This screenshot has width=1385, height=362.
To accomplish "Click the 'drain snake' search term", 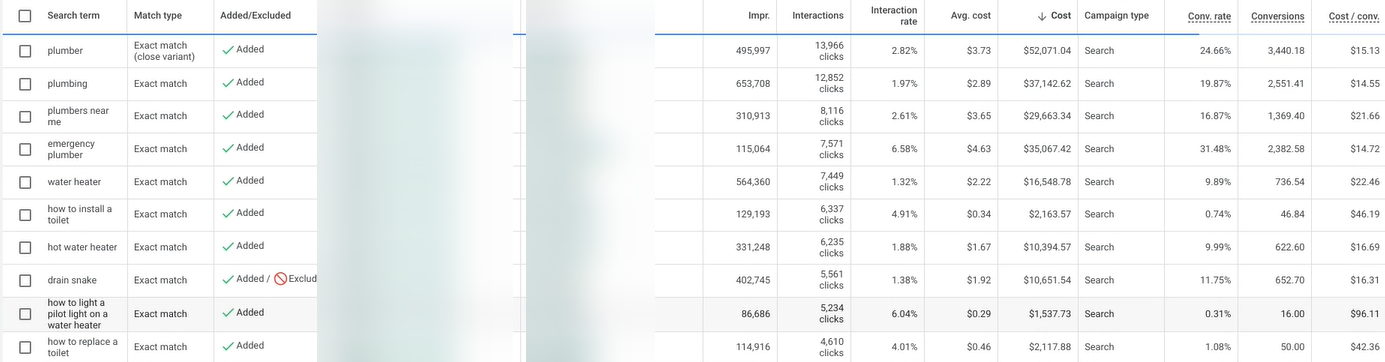I will click(72, 280).
